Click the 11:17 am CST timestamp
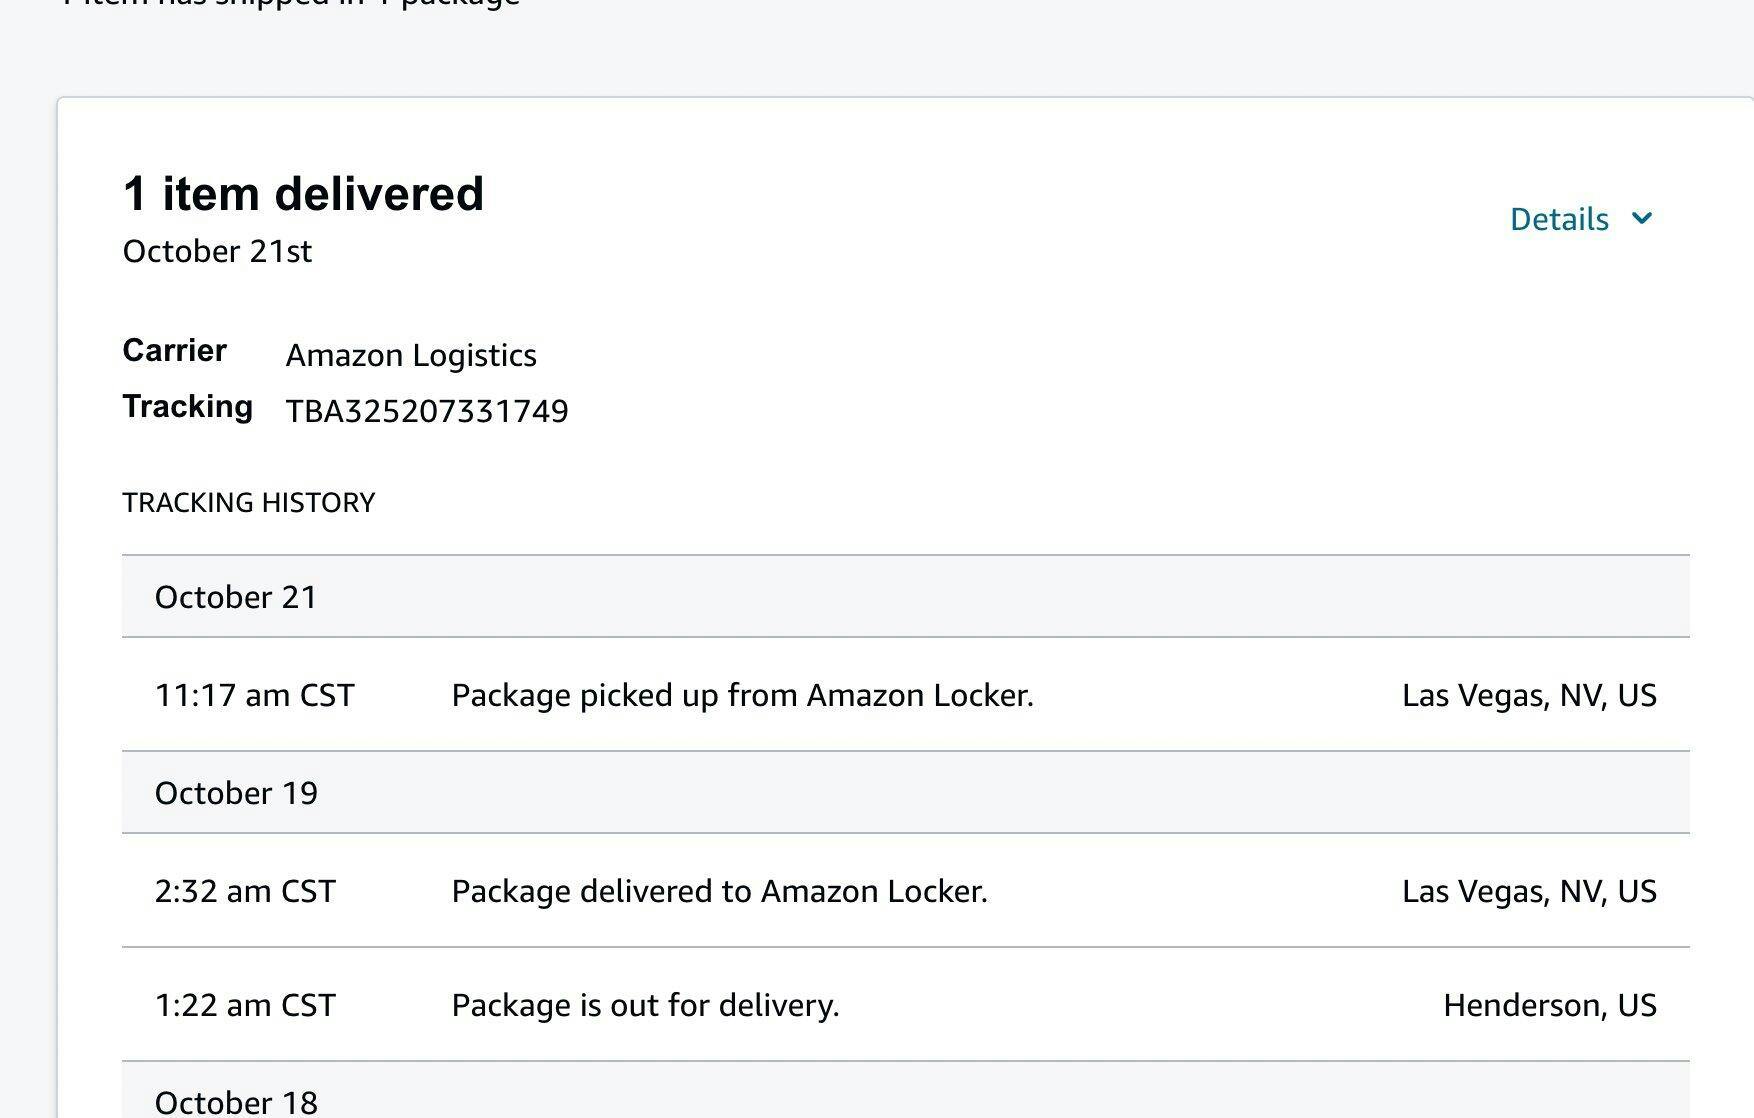The height and width of the screenshot is (1118, 1754). tap(254, 695)
